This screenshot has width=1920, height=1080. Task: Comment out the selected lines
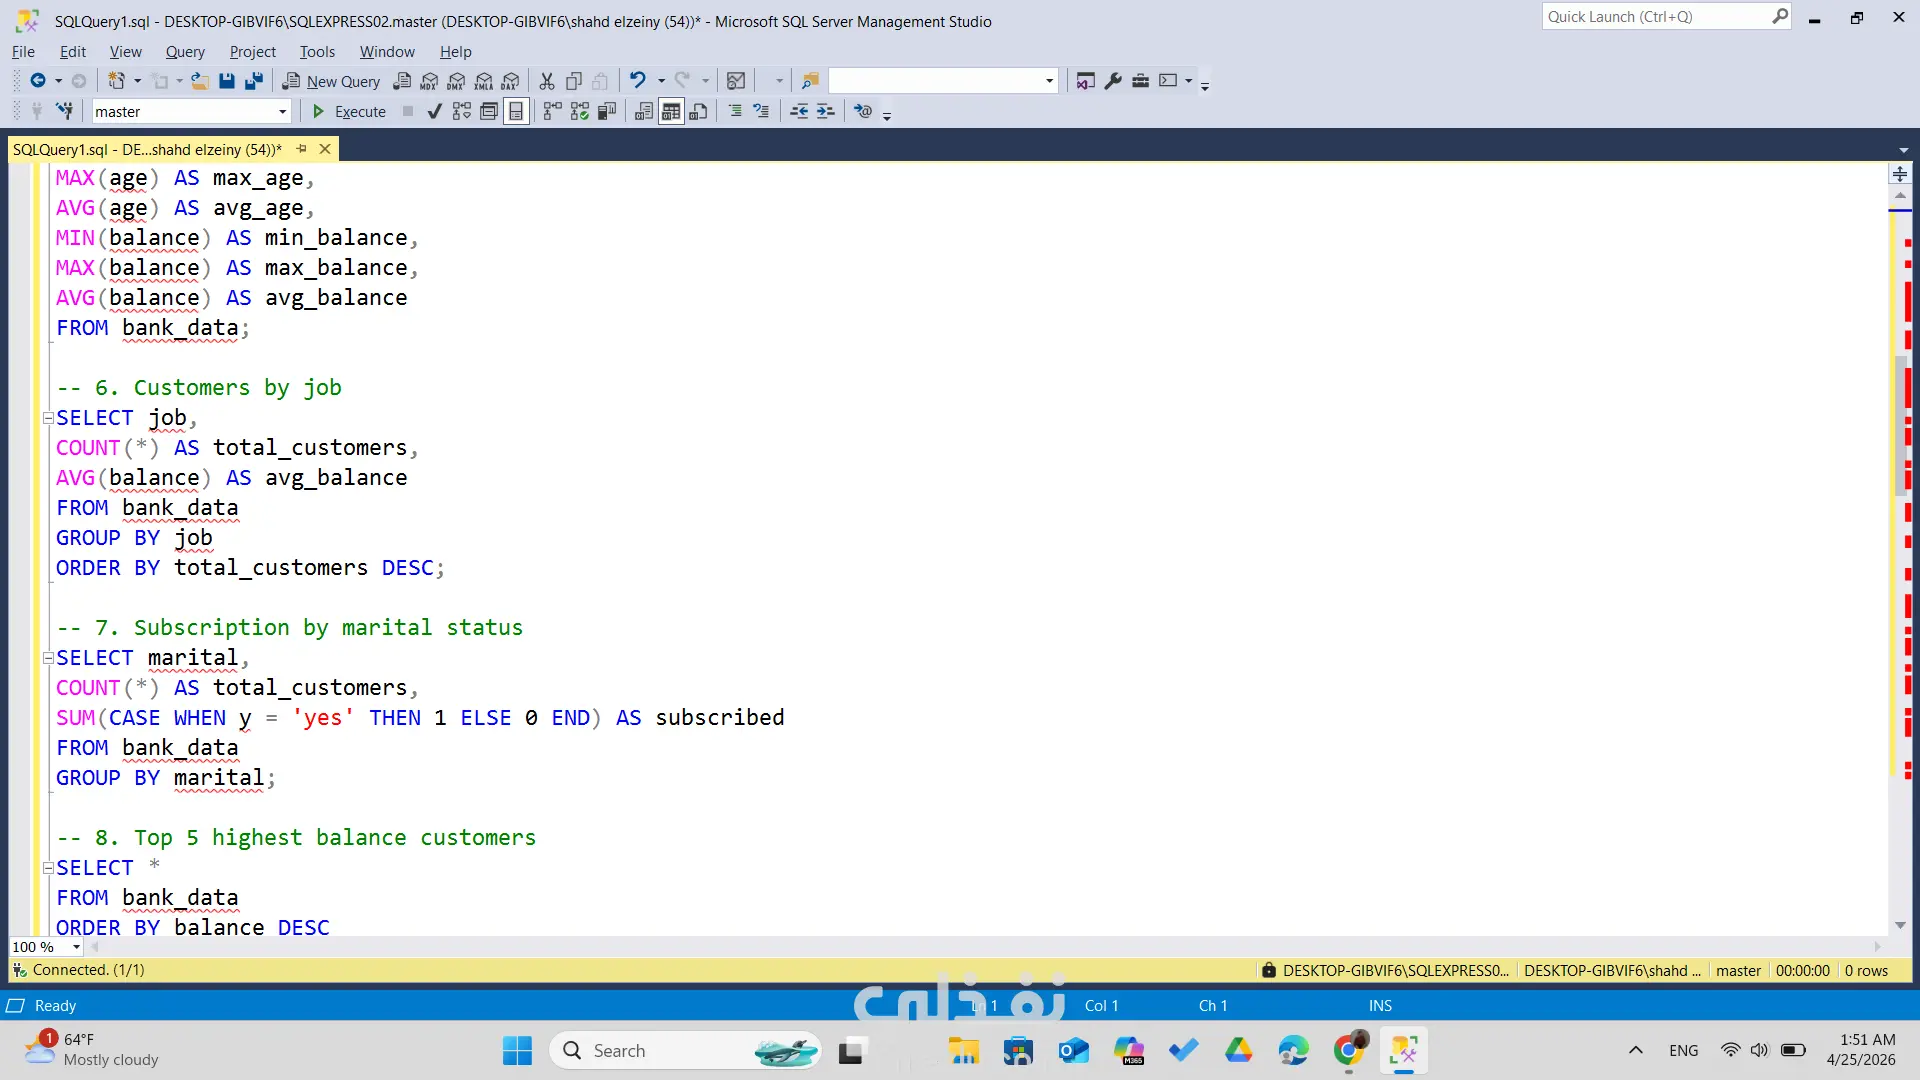tap(735, 111)
